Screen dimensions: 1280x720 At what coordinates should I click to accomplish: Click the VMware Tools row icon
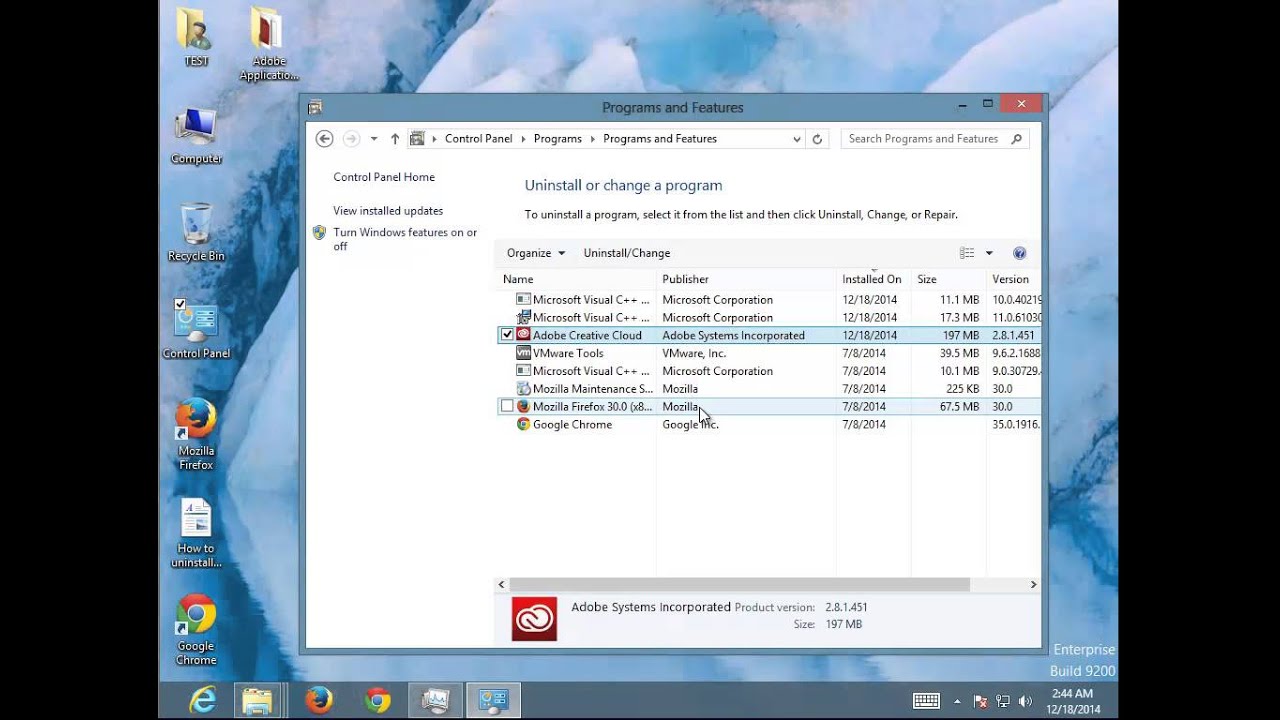point(523,353)
